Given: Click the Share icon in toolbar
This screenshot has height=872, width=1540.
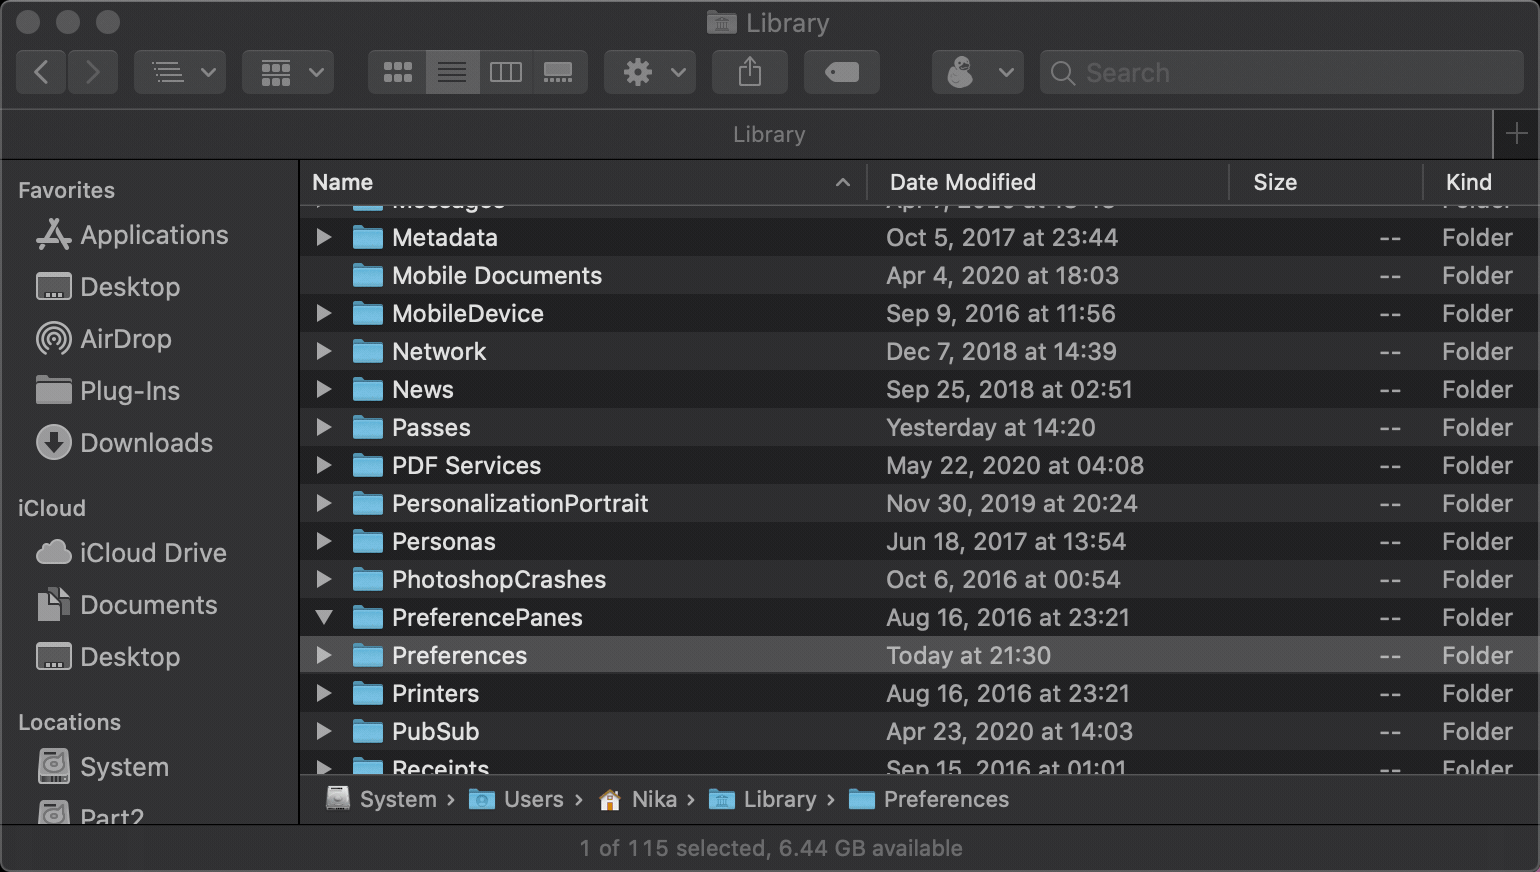Looking at the screenshot, I should click(750, 72).
